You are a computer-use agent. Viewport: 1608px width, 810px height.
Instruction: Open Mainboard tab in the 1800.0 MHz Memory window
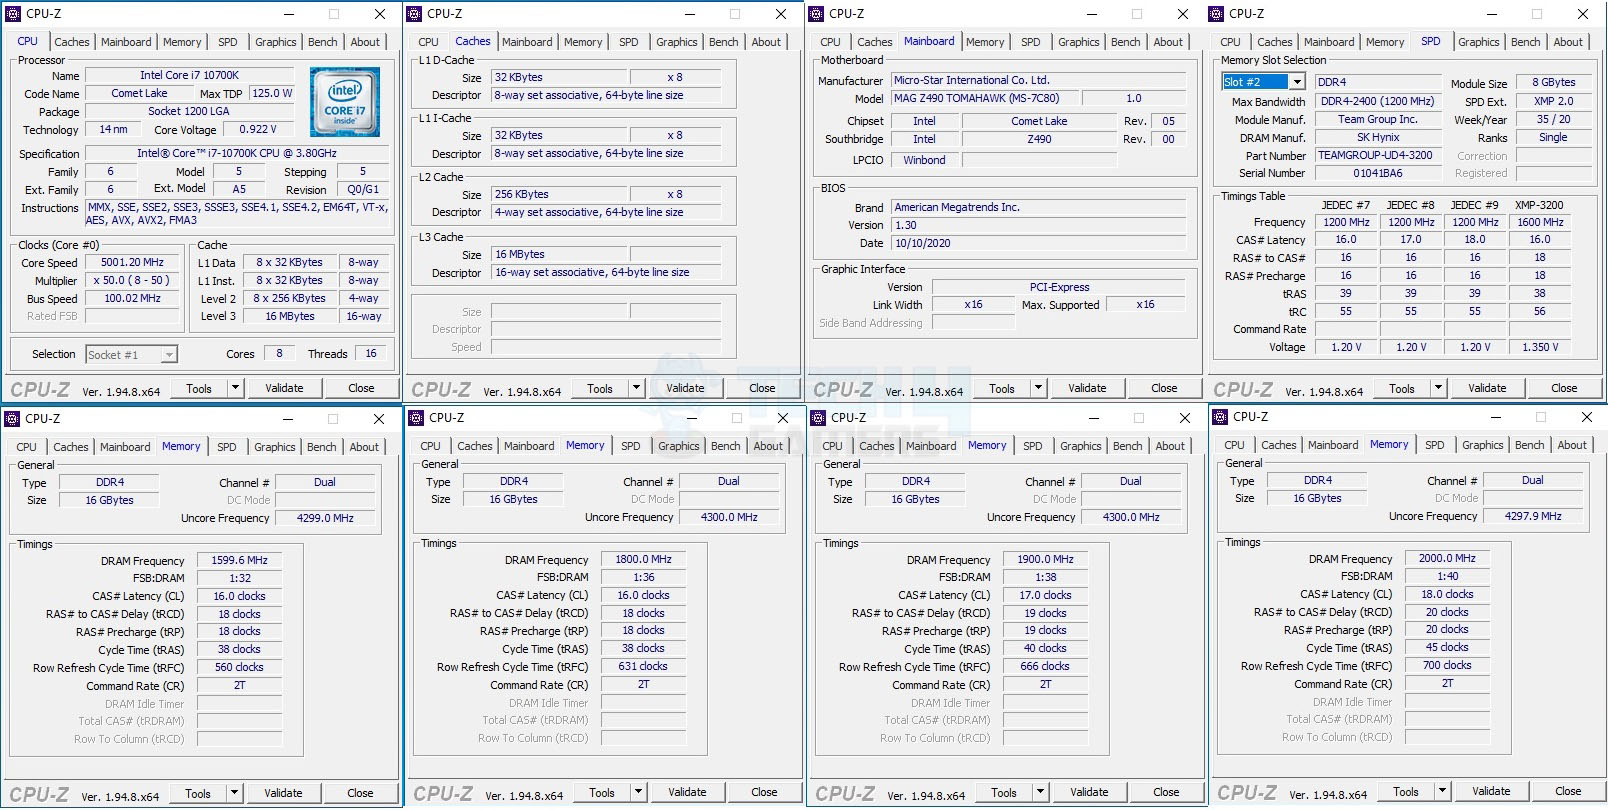[x=529, y=446]
